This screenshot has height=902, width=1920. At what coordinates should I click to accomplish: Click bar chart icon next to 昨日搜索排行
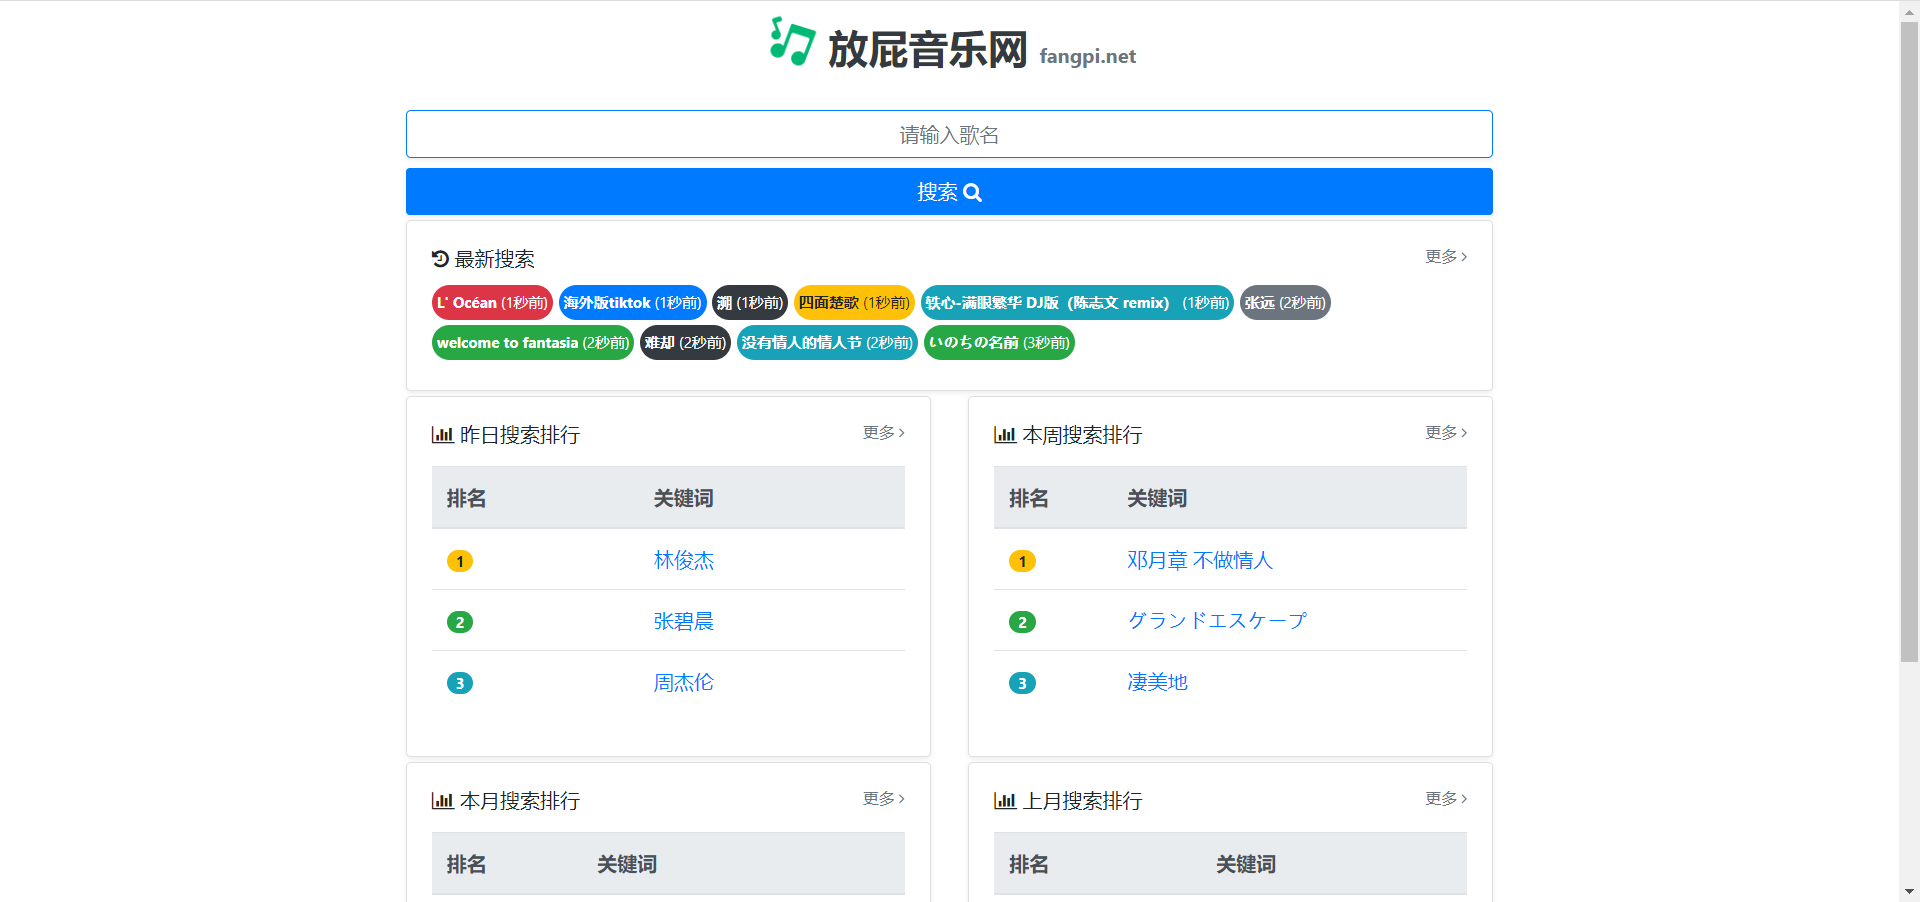(x=442, y=435)
